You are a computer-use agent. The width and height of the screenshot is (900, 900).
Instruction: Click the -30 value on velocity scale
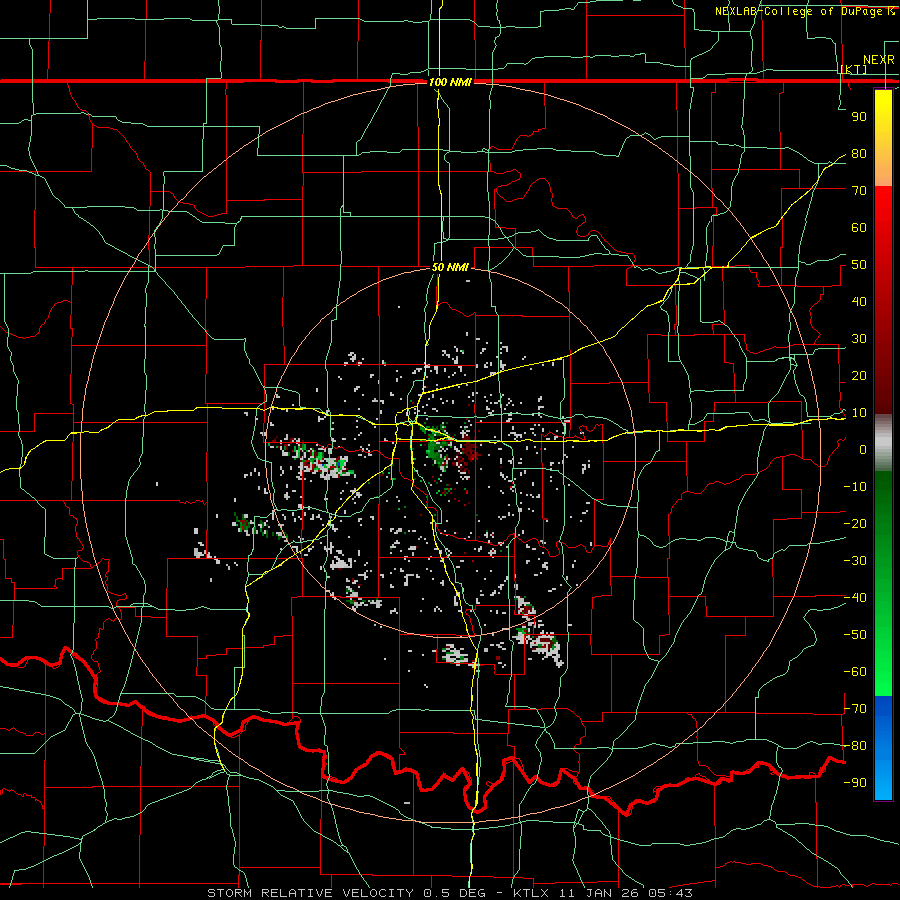855,561
